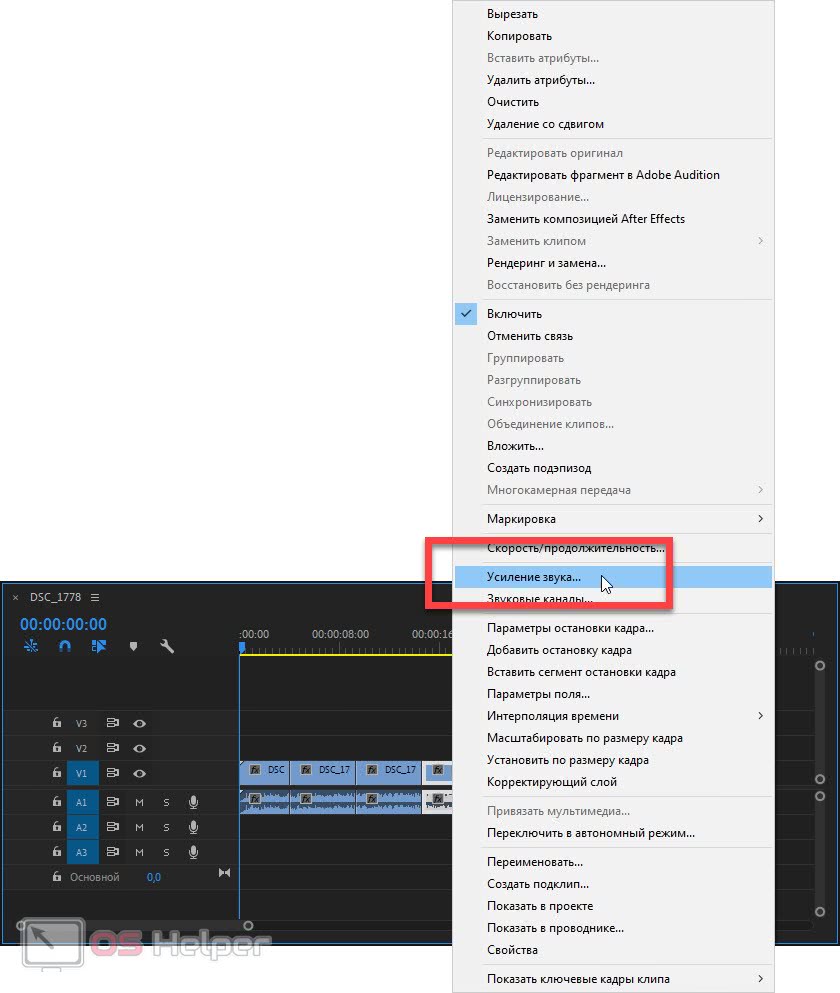Click the timeline horizontal zoom scrollbar
Screen dimensions: 840x993
(x=135, y=925)
